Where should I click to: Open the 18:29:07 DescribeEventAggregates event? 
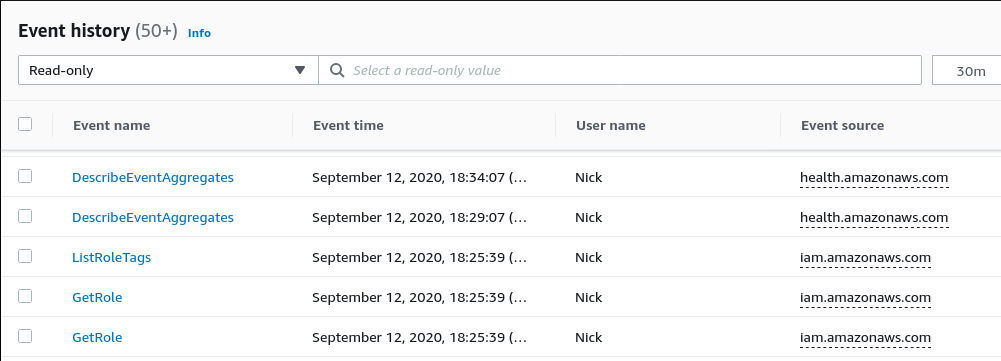[153, 218]
